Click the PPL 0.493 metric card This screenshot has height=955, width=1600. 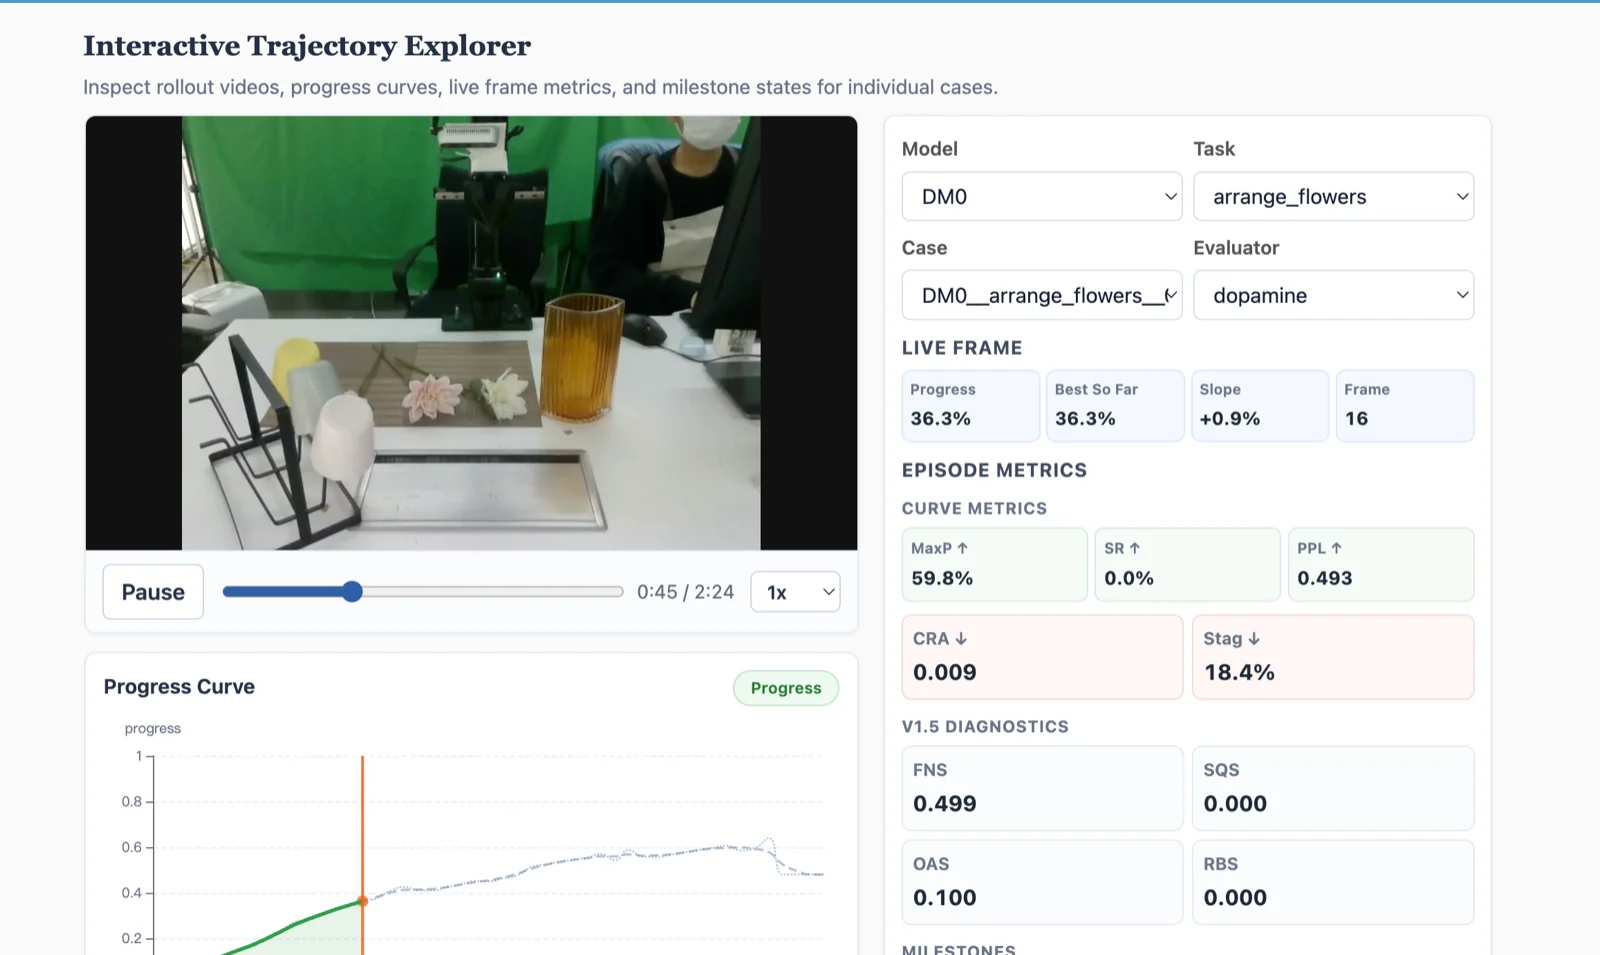1381,564
